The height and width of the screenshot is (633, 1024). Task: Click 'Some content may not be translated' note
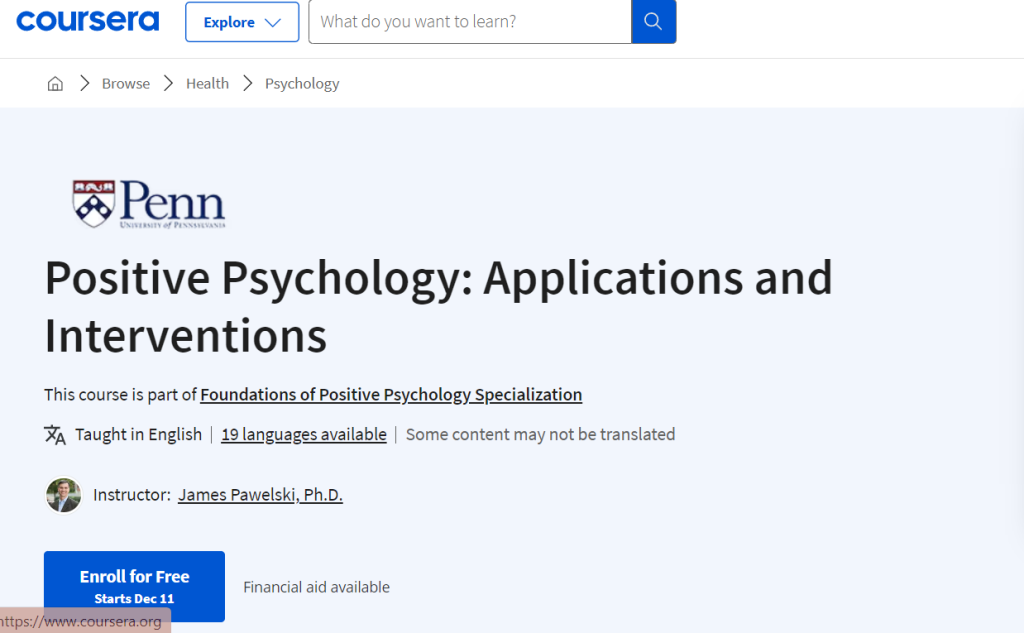(x=540, y=434)
